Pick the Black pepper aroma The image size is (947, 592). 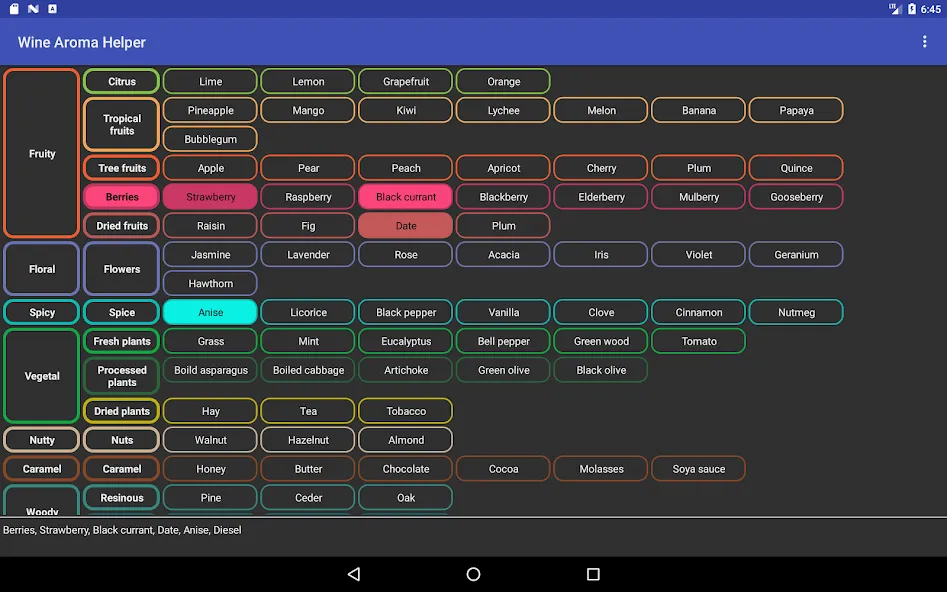click(406, 312)
